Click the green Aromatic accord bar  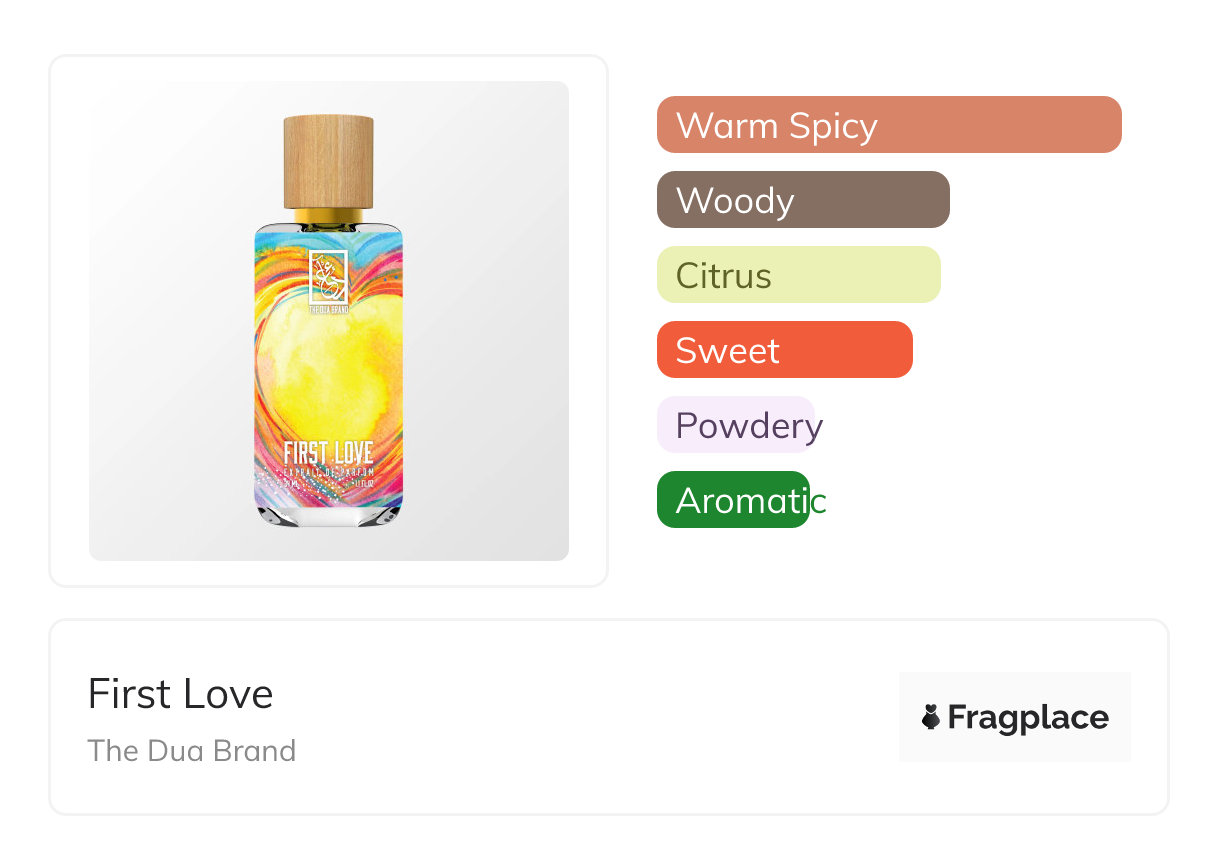733,500
